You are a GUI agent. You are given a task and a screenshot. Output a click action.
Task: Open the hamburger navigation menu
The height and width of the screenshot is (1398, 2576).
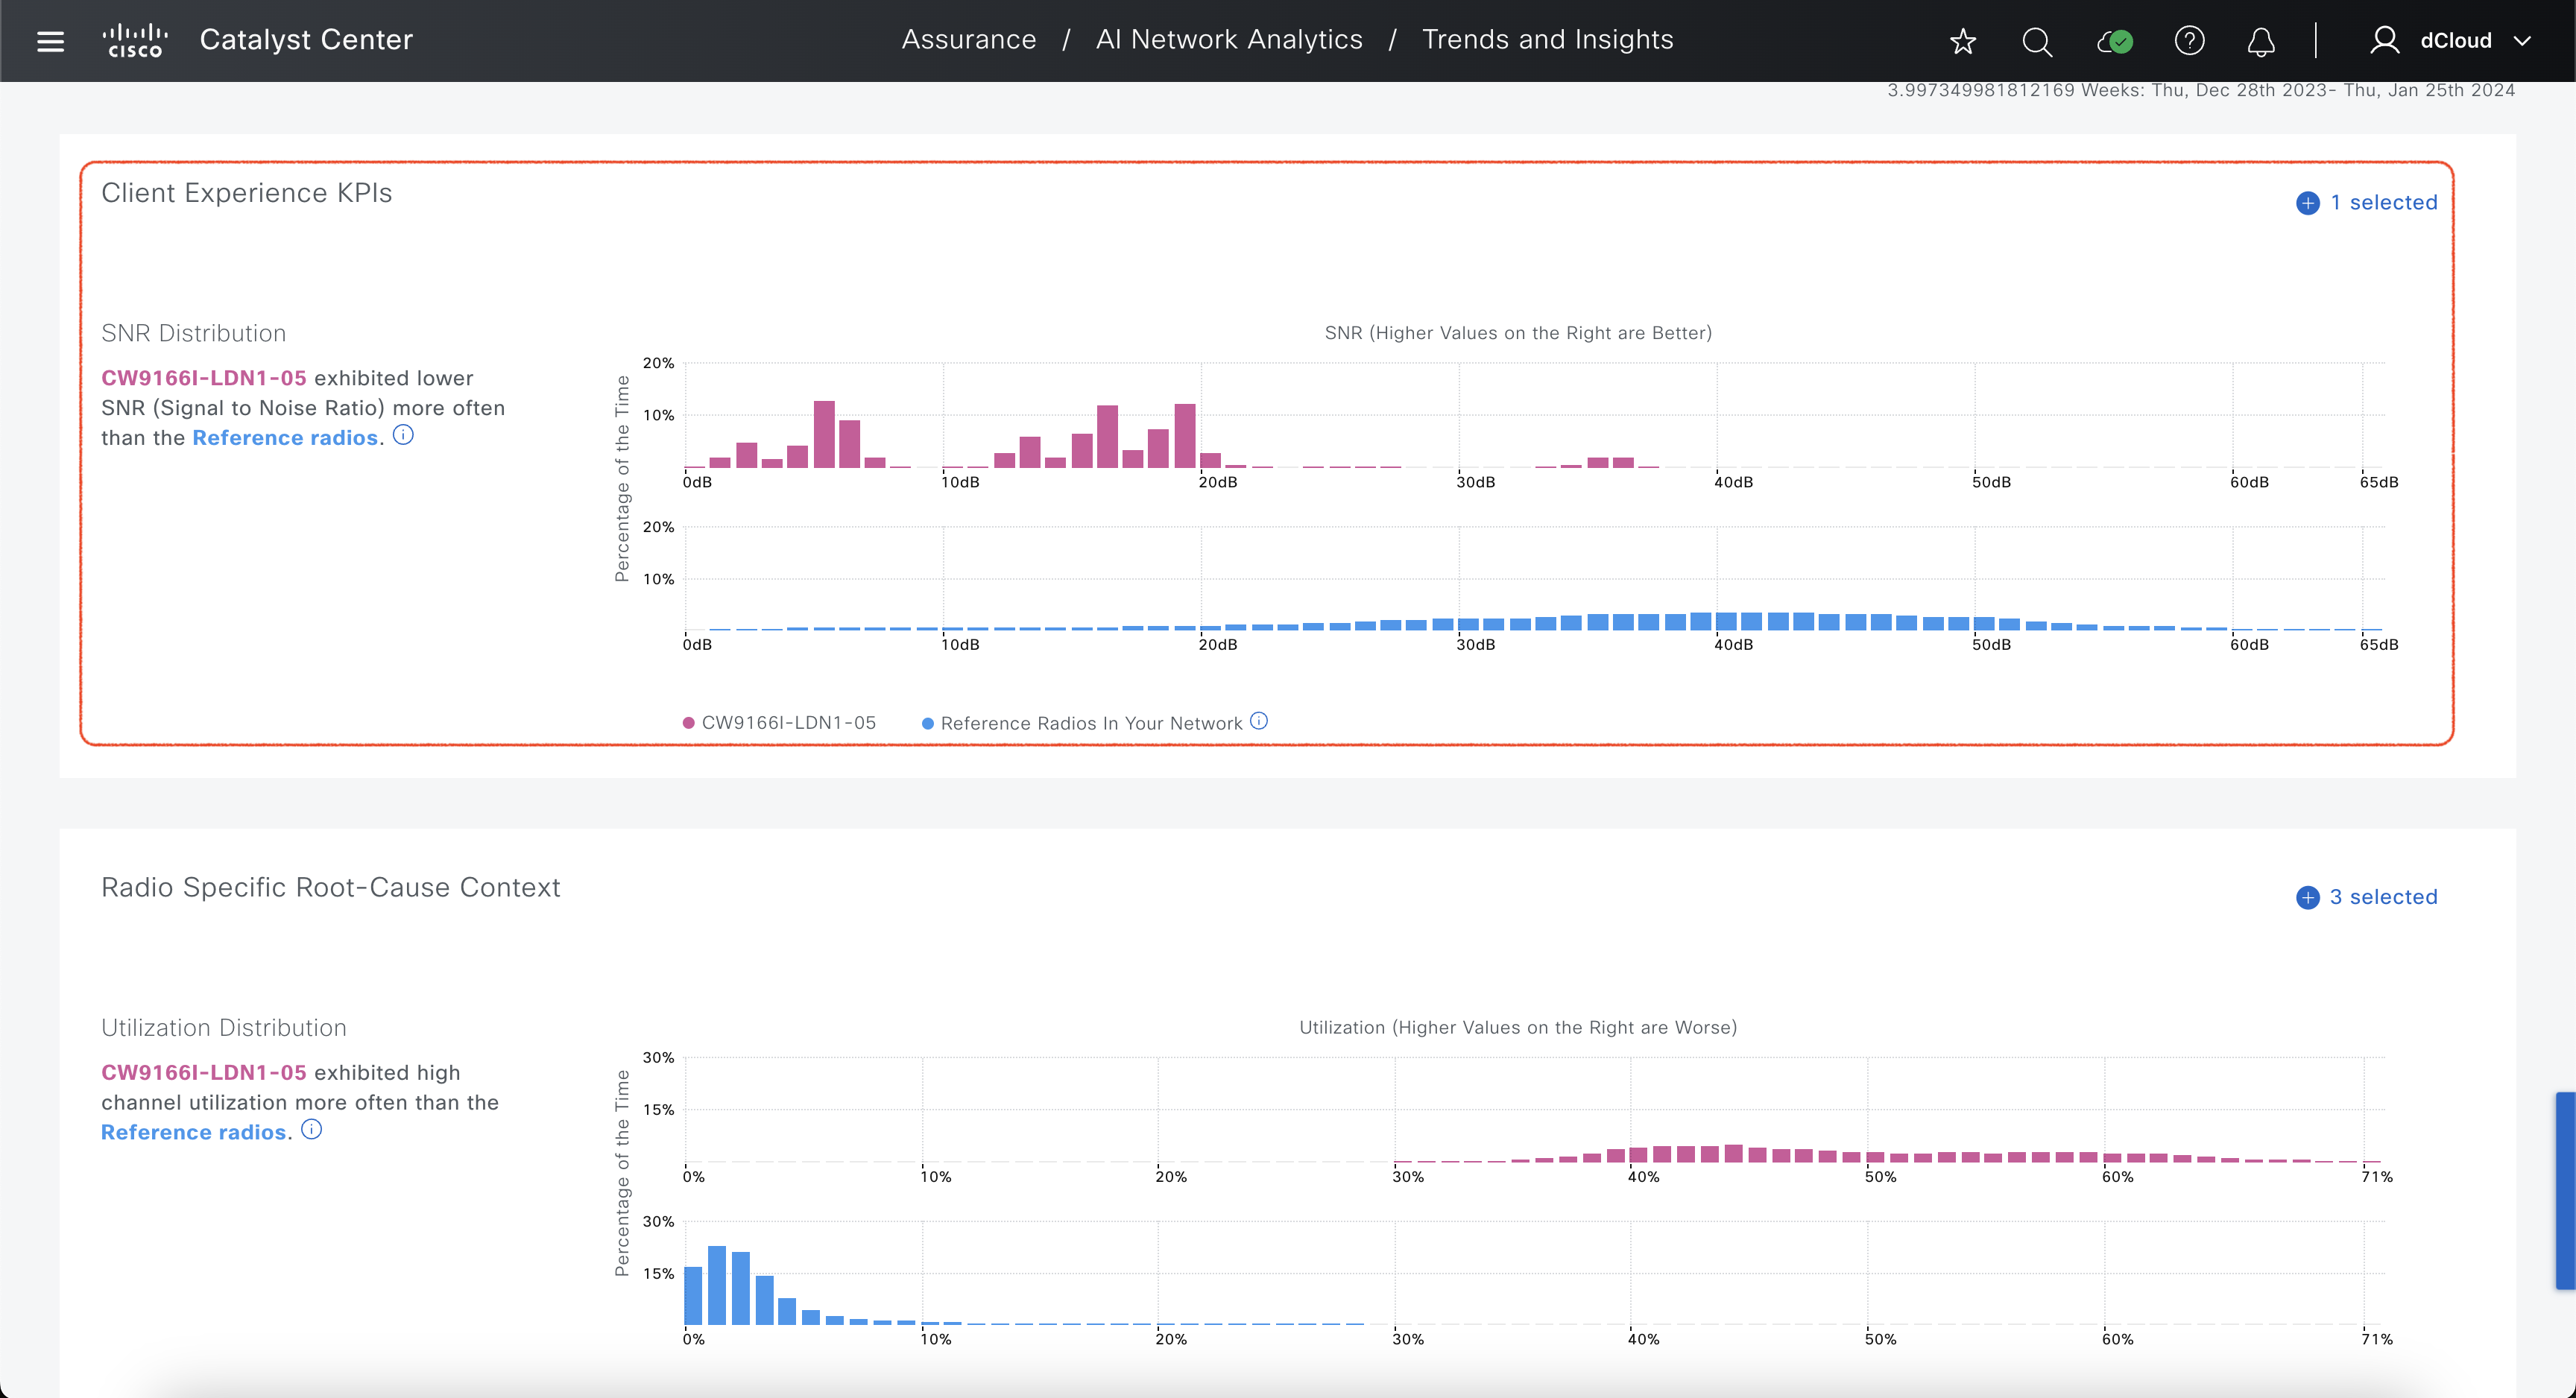coord(50,41)
